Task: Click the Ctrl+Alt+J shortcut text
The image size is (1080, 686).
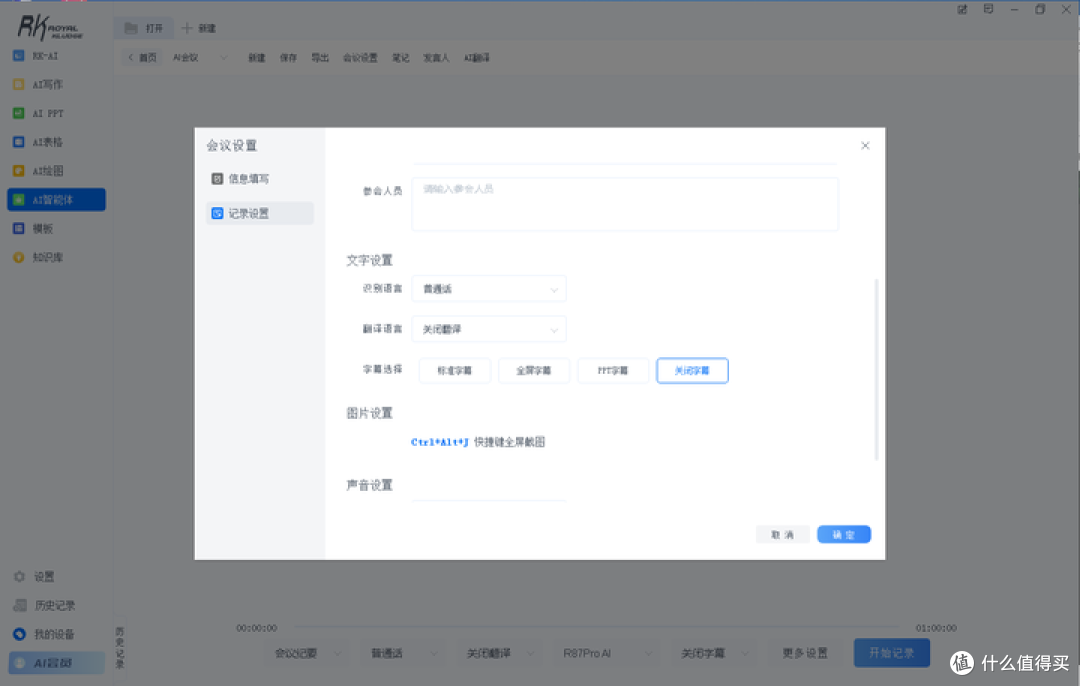Action: pyautogui.click(x=439, y=442)
